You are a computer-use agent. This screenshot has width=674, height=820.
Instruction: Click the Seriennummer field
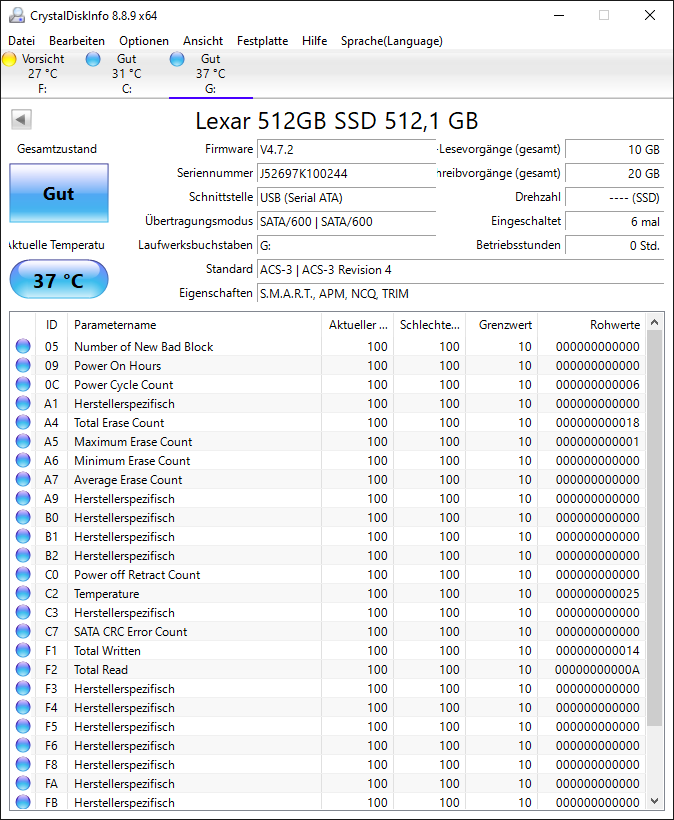[x=347, y=174]
